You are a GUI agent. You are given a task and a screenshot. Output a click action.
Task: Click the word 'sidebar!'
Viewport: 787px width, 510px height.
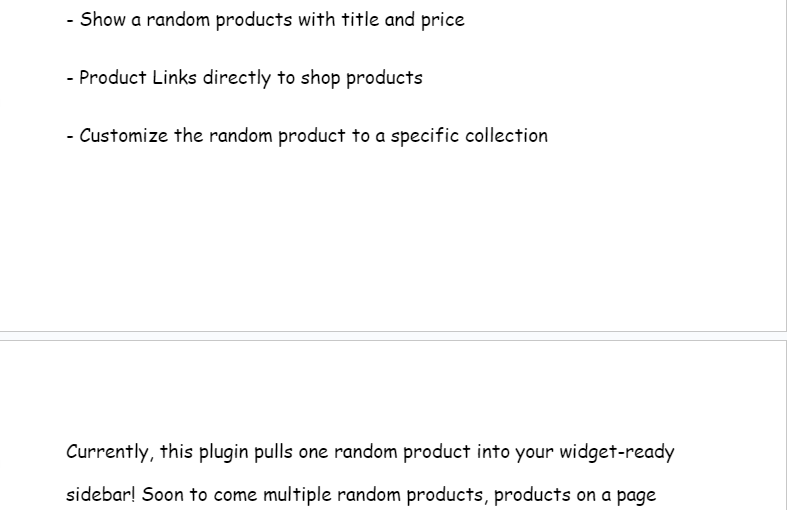pos(100,495)
